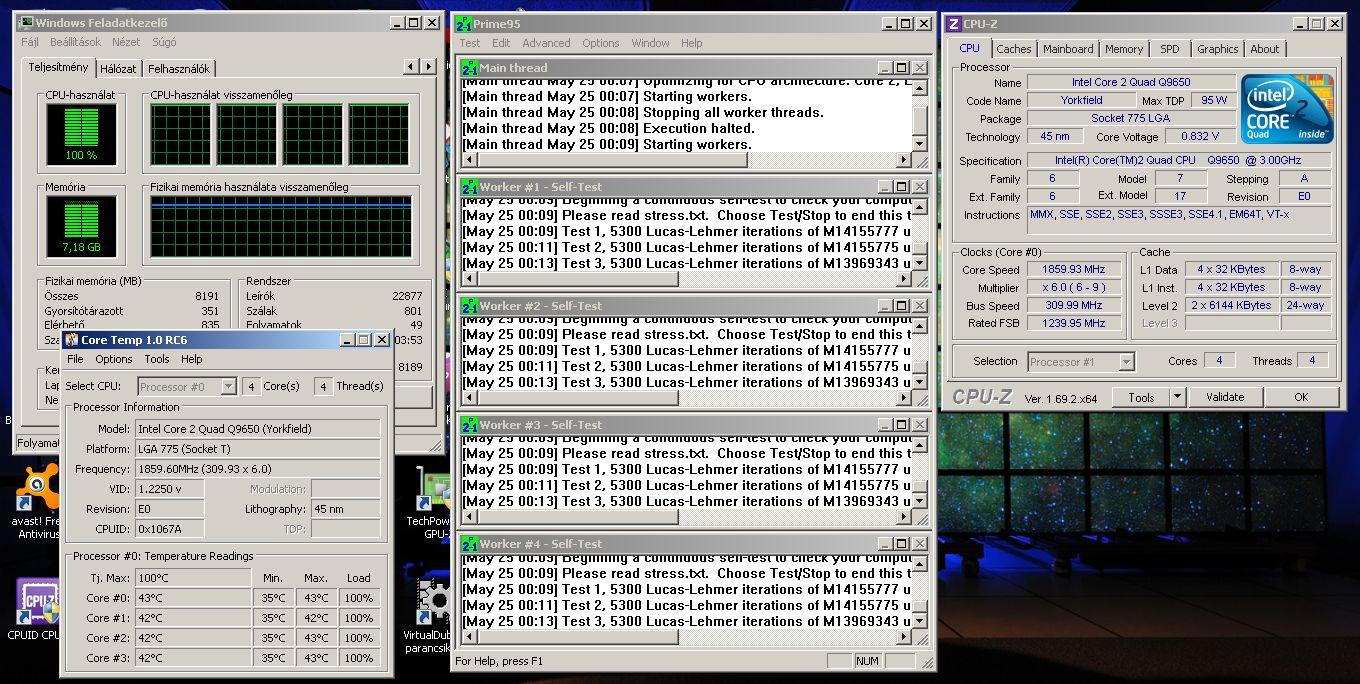Open Select CPU dropdown in Core Temp

pos(229,386)
